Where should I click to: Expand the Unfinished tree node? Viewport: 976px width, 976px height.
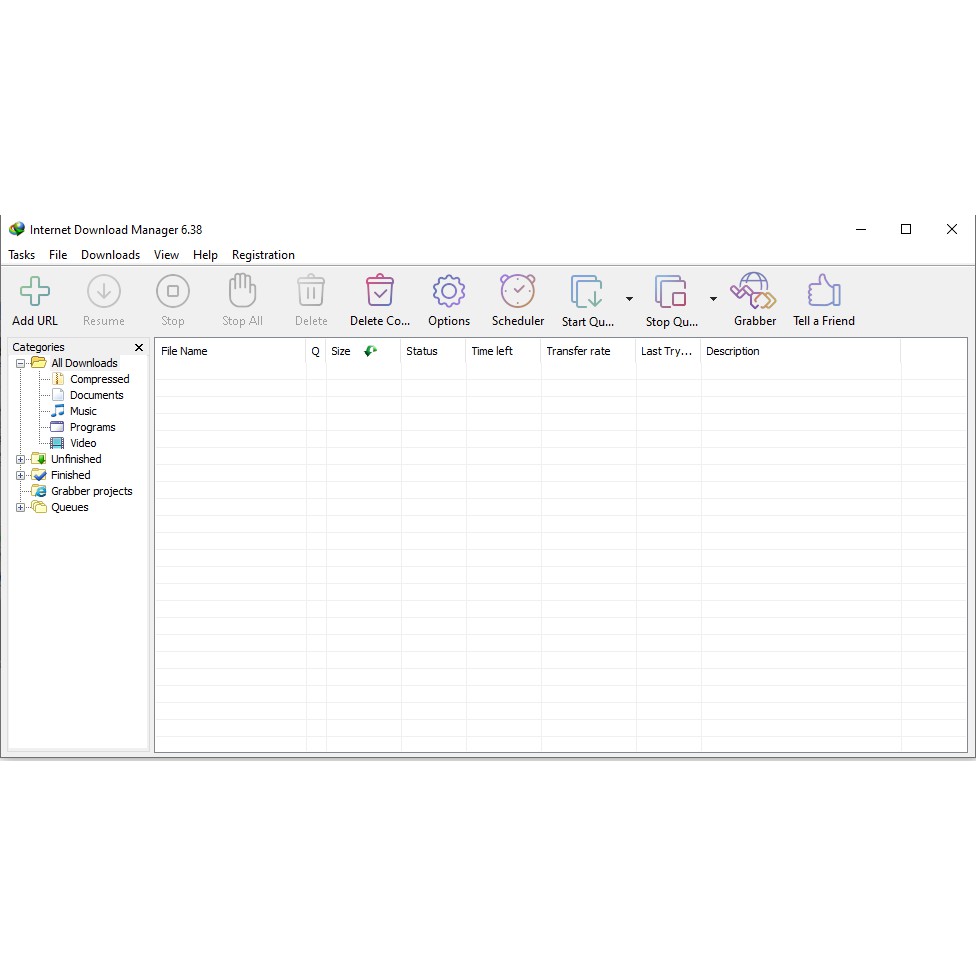(x=21, y=459)
